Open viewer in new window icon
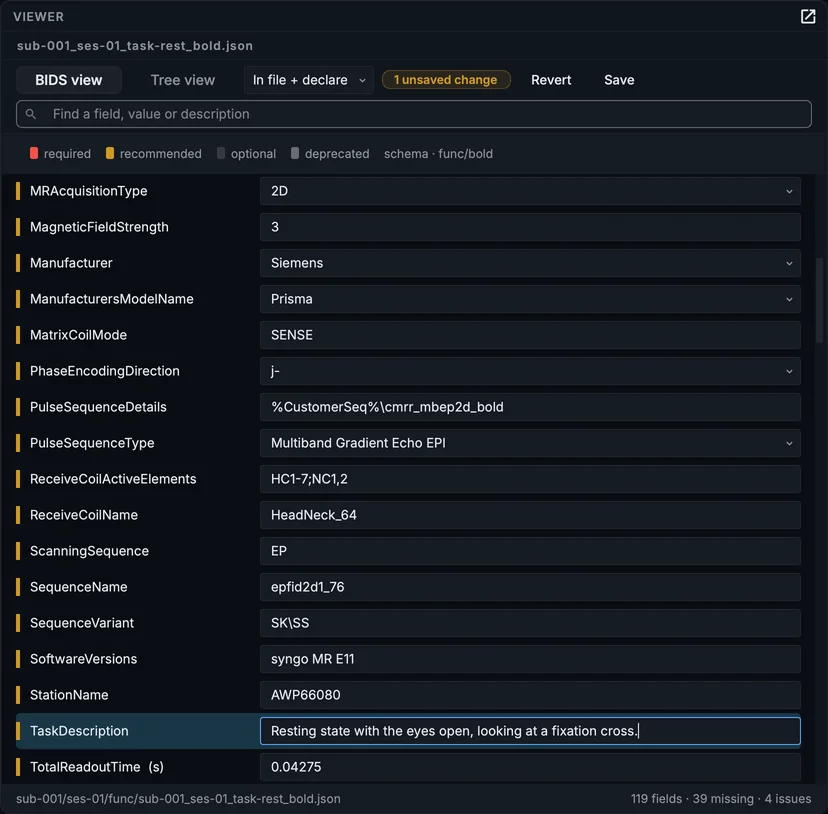The image size is (828, 814). coord(807,16)
